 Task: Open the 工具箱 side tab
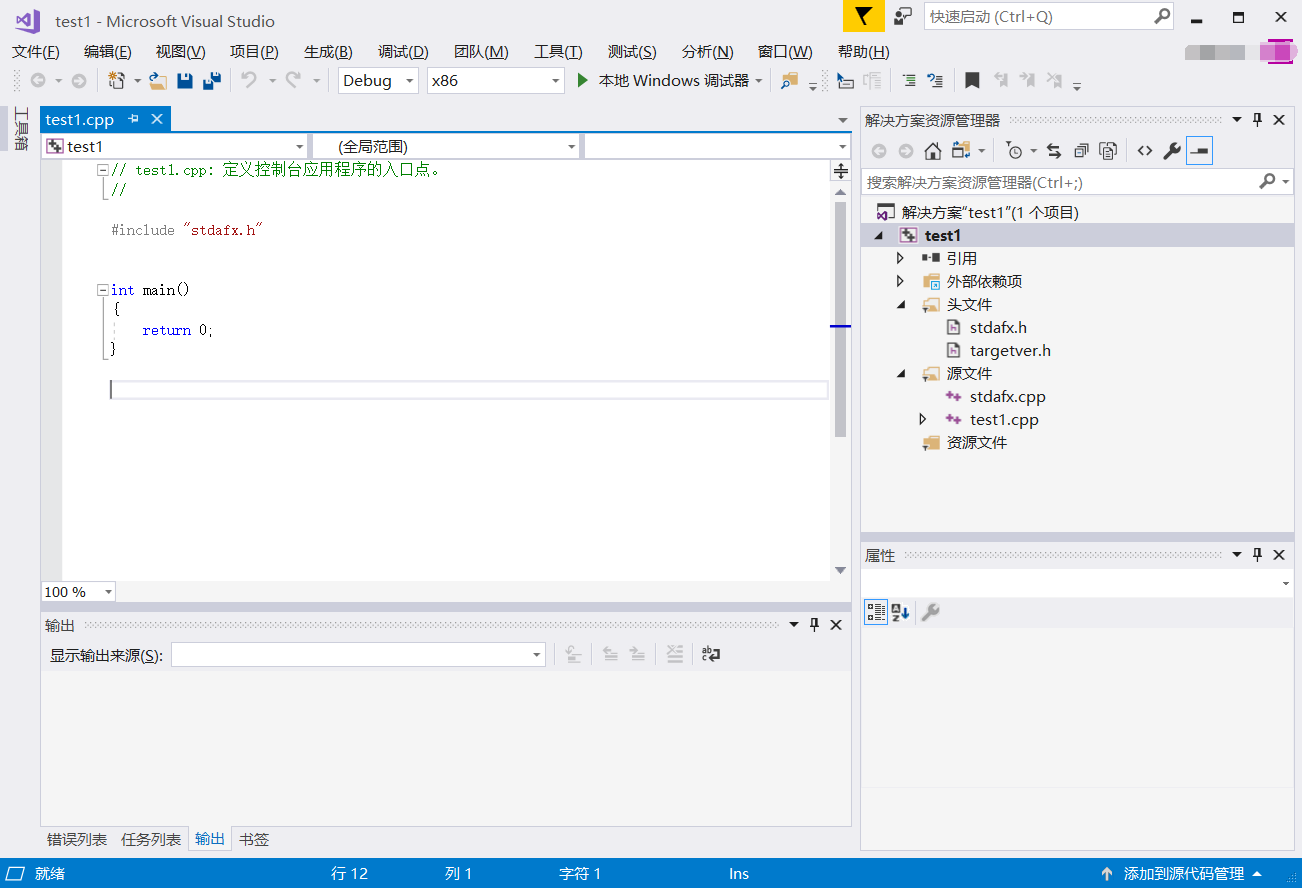20,128
